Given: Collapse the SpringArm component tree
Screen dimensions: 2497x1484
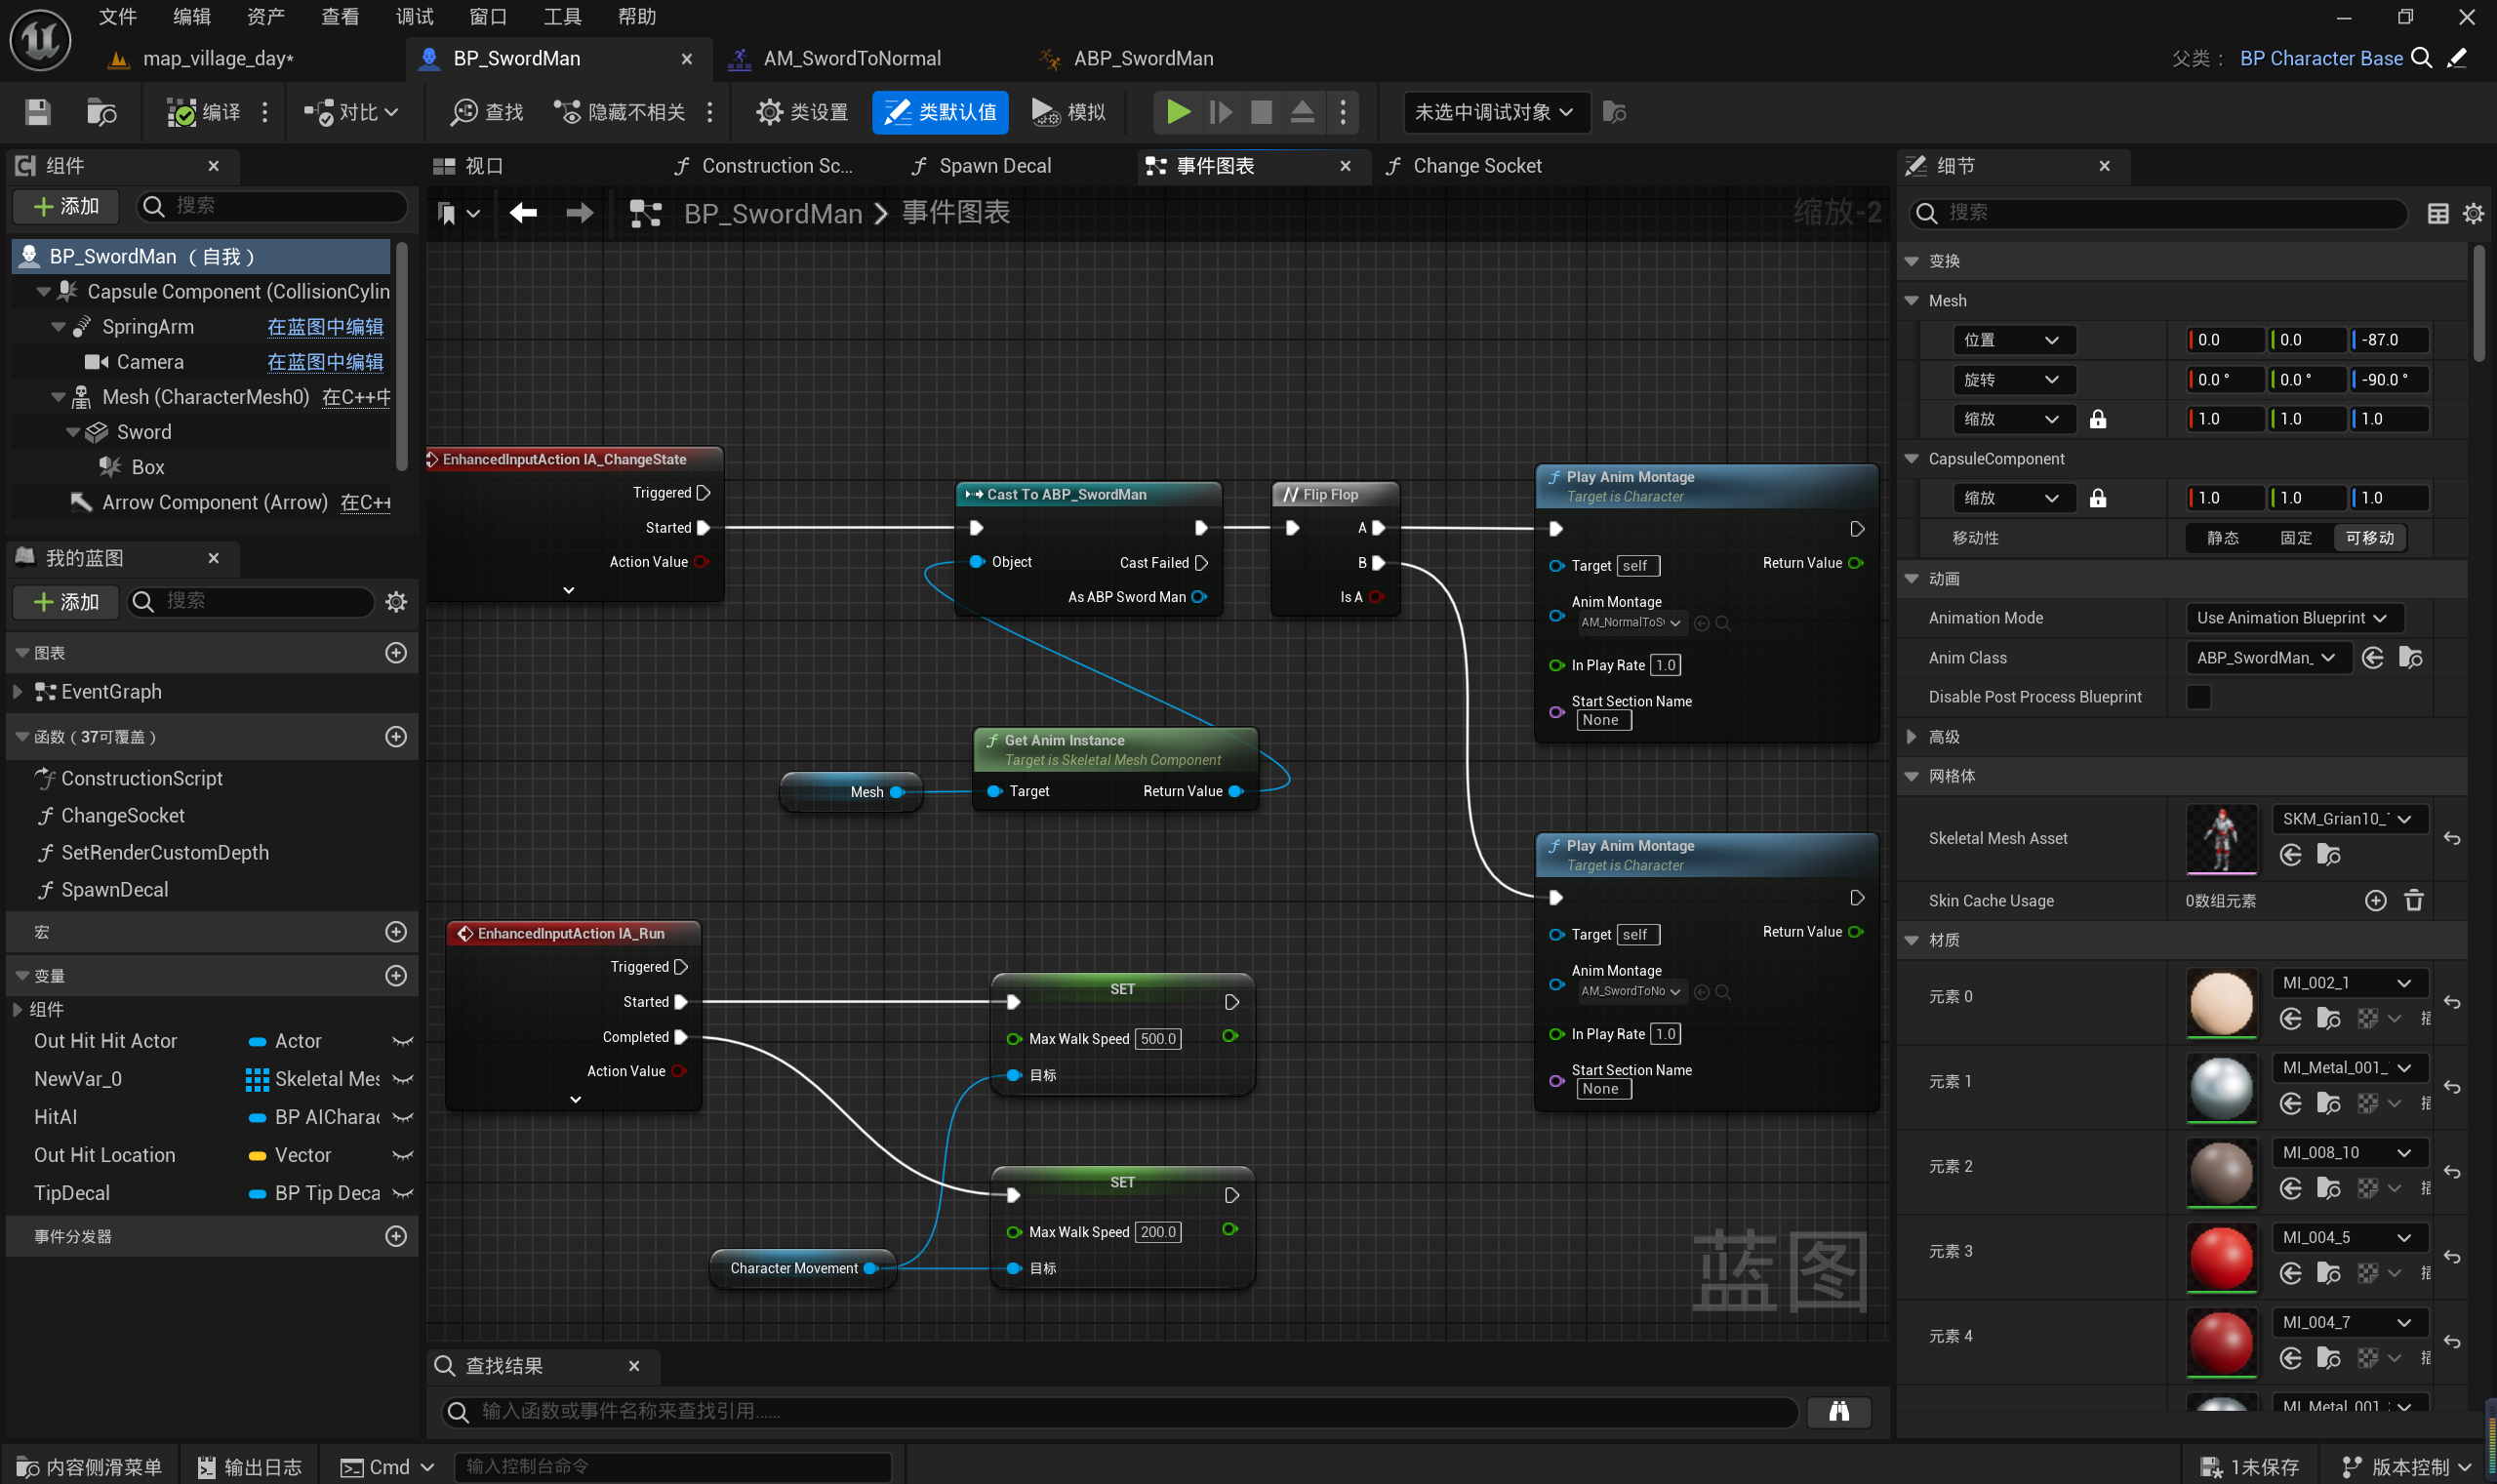Looking at the screenshot, I should (59, 327).
